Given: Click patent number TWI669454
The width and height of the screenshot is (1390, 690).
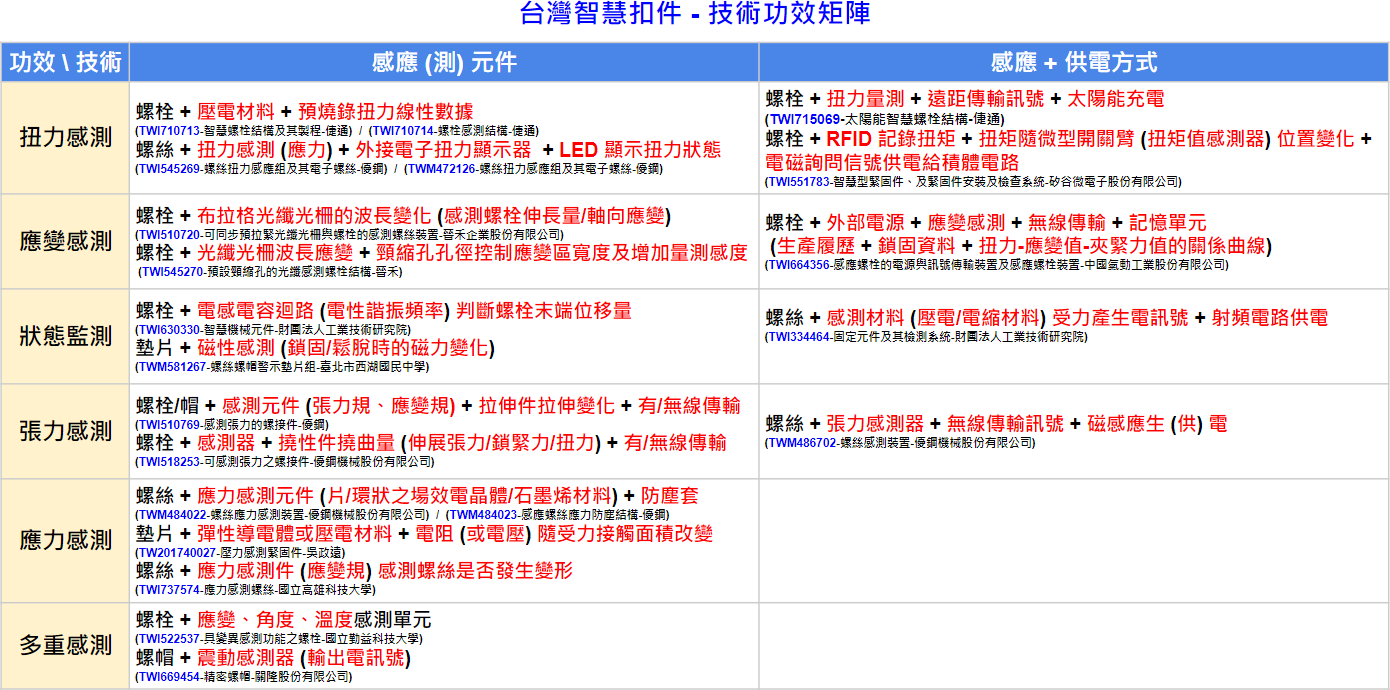Looking at the screenshot, I should click(169, 677).
